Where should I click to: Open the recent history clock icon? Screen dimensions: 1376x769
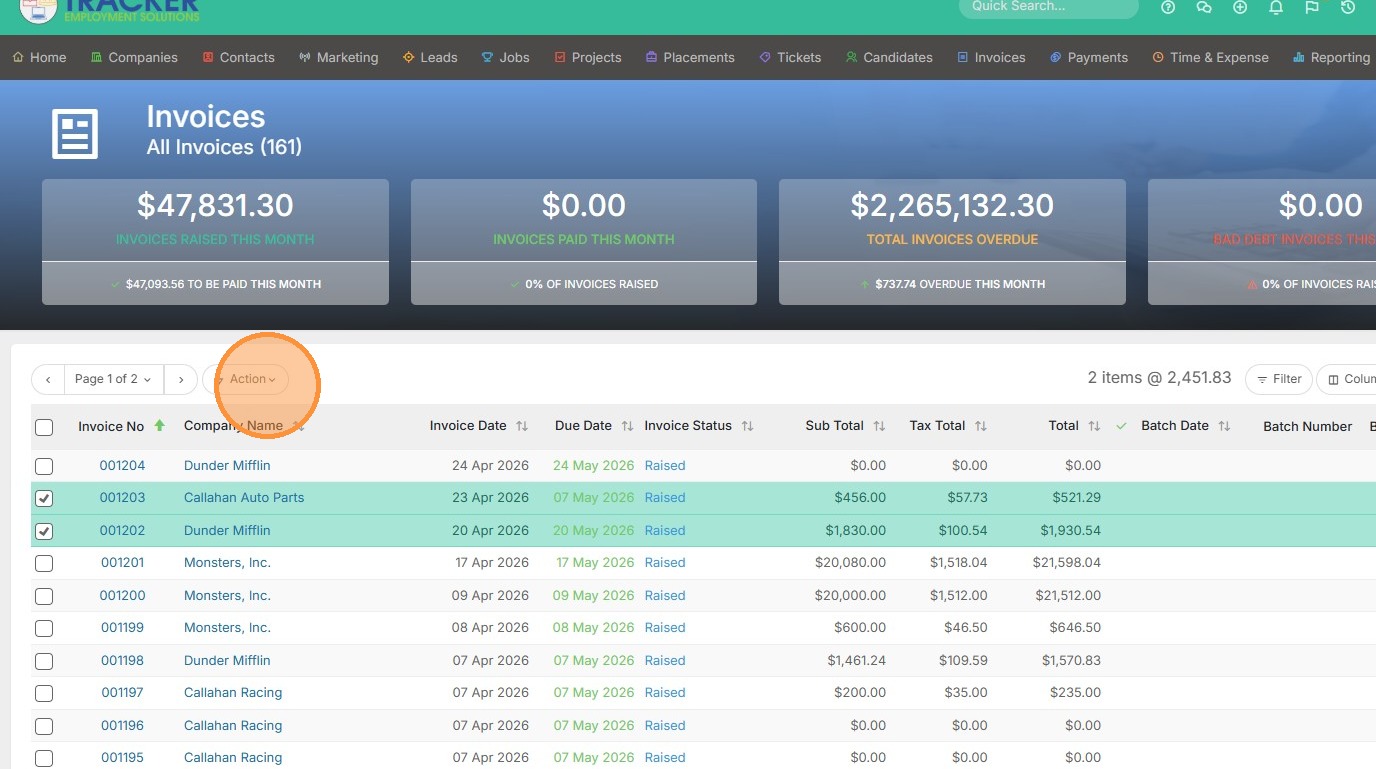[1348, 7]
